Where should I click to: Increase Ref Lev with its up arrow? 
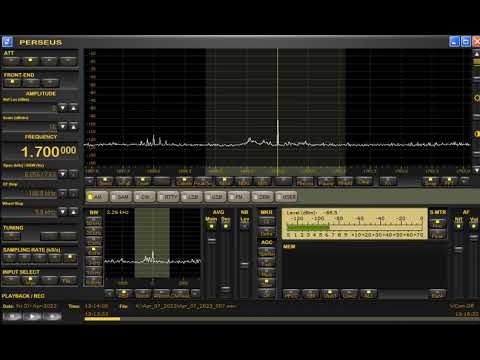tap(74, 108)
